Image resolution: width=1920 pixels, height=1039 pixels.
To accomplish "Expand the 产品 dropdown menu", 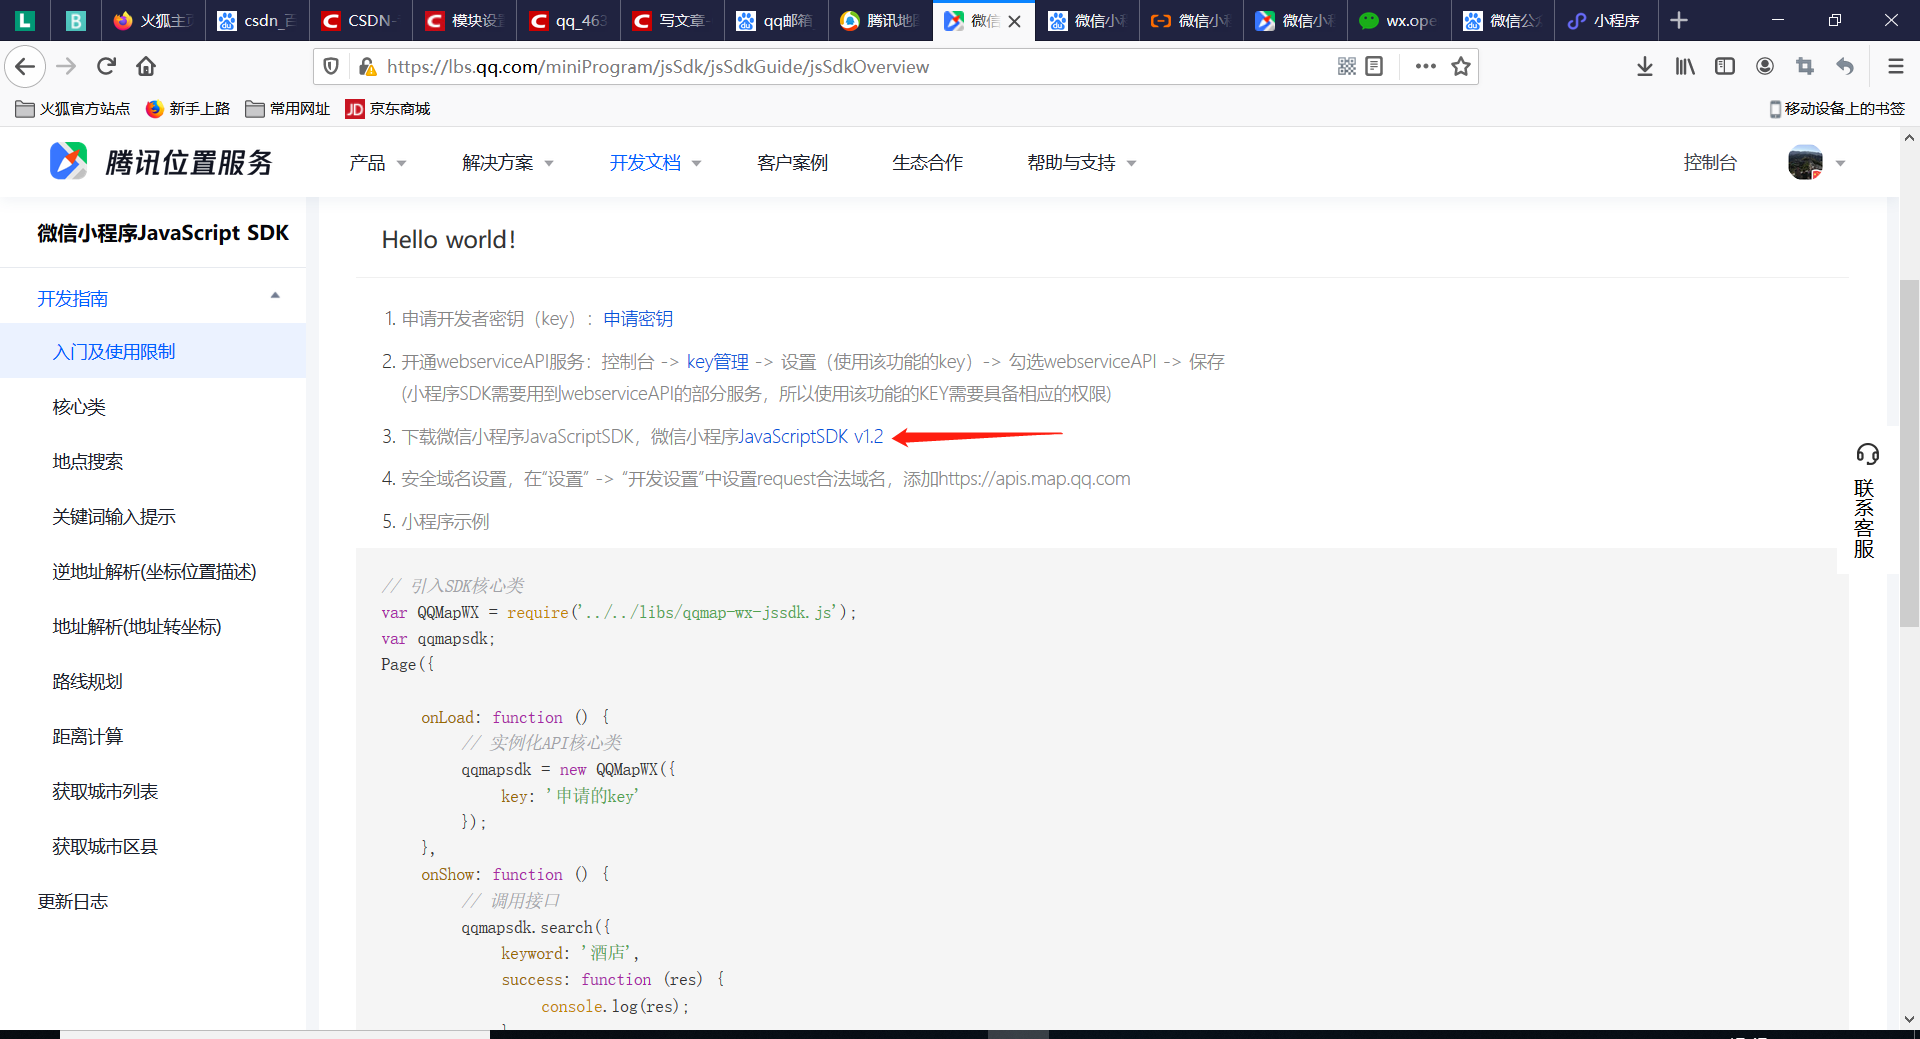I will point(377,163).
